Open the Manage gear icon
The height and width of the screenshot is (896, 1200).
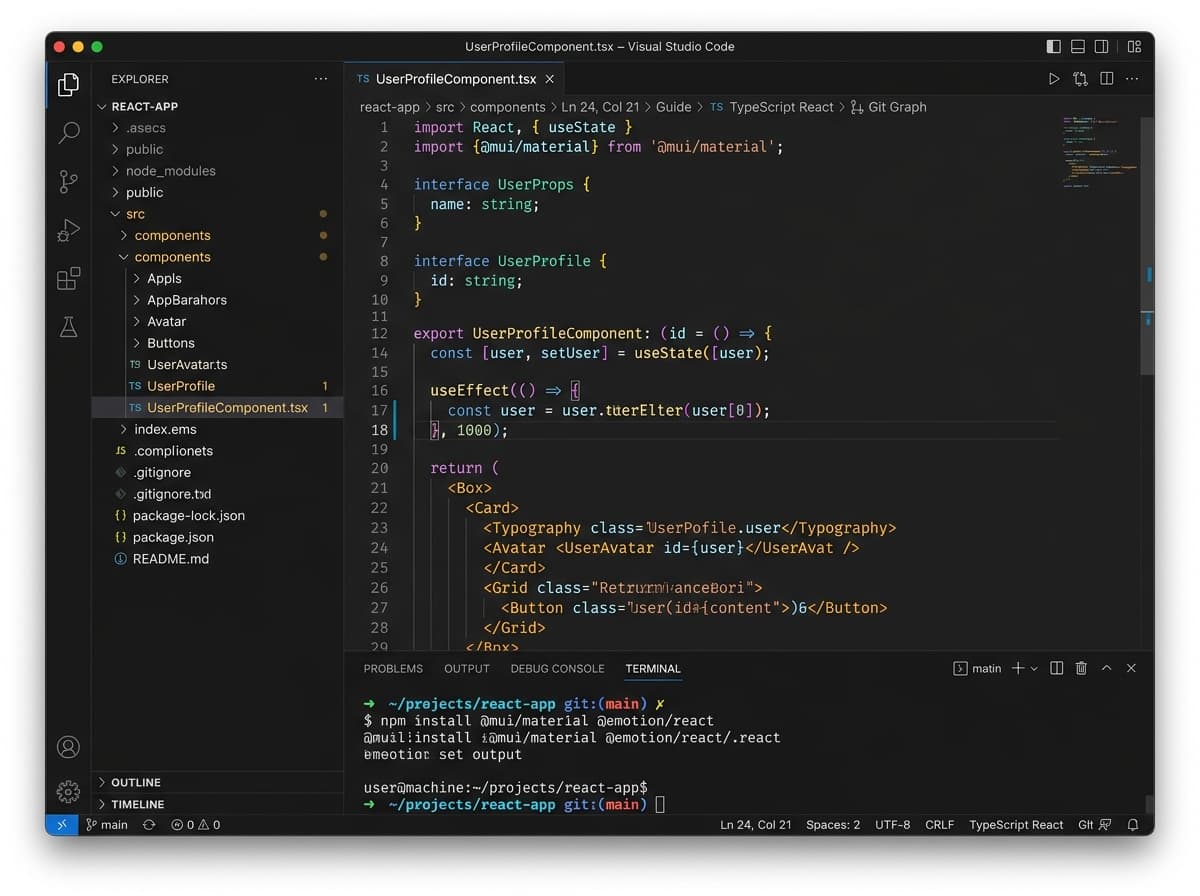tap(68, 792)
